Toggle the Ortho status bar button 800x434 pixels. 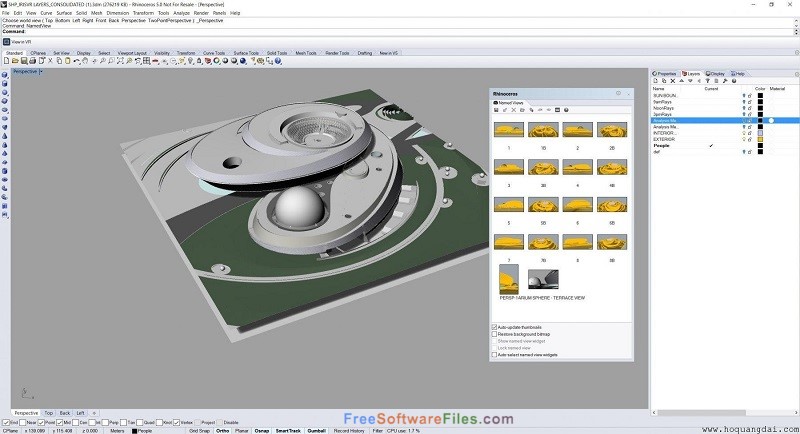pos(222,431)
